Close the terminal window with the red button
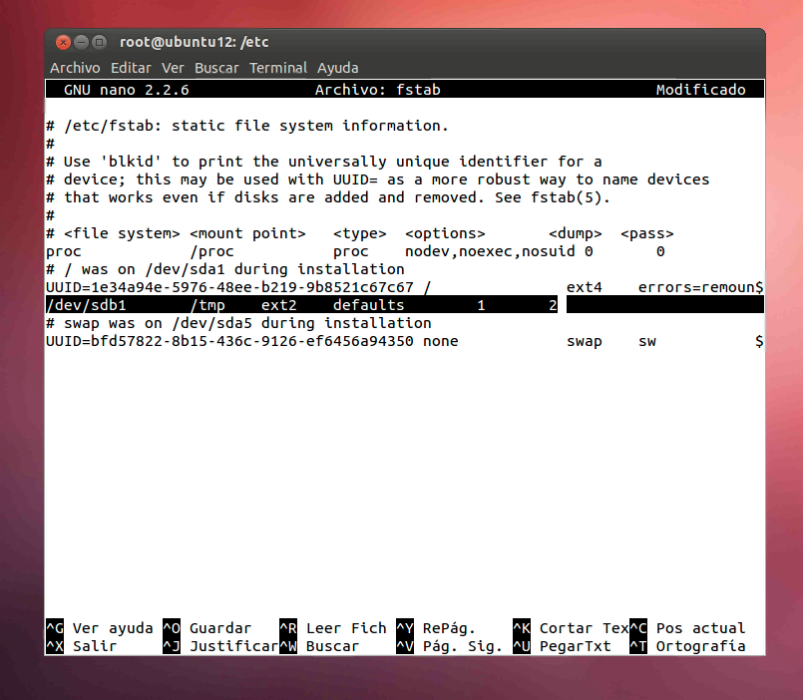Screen dimensions: 803x700 63,42
